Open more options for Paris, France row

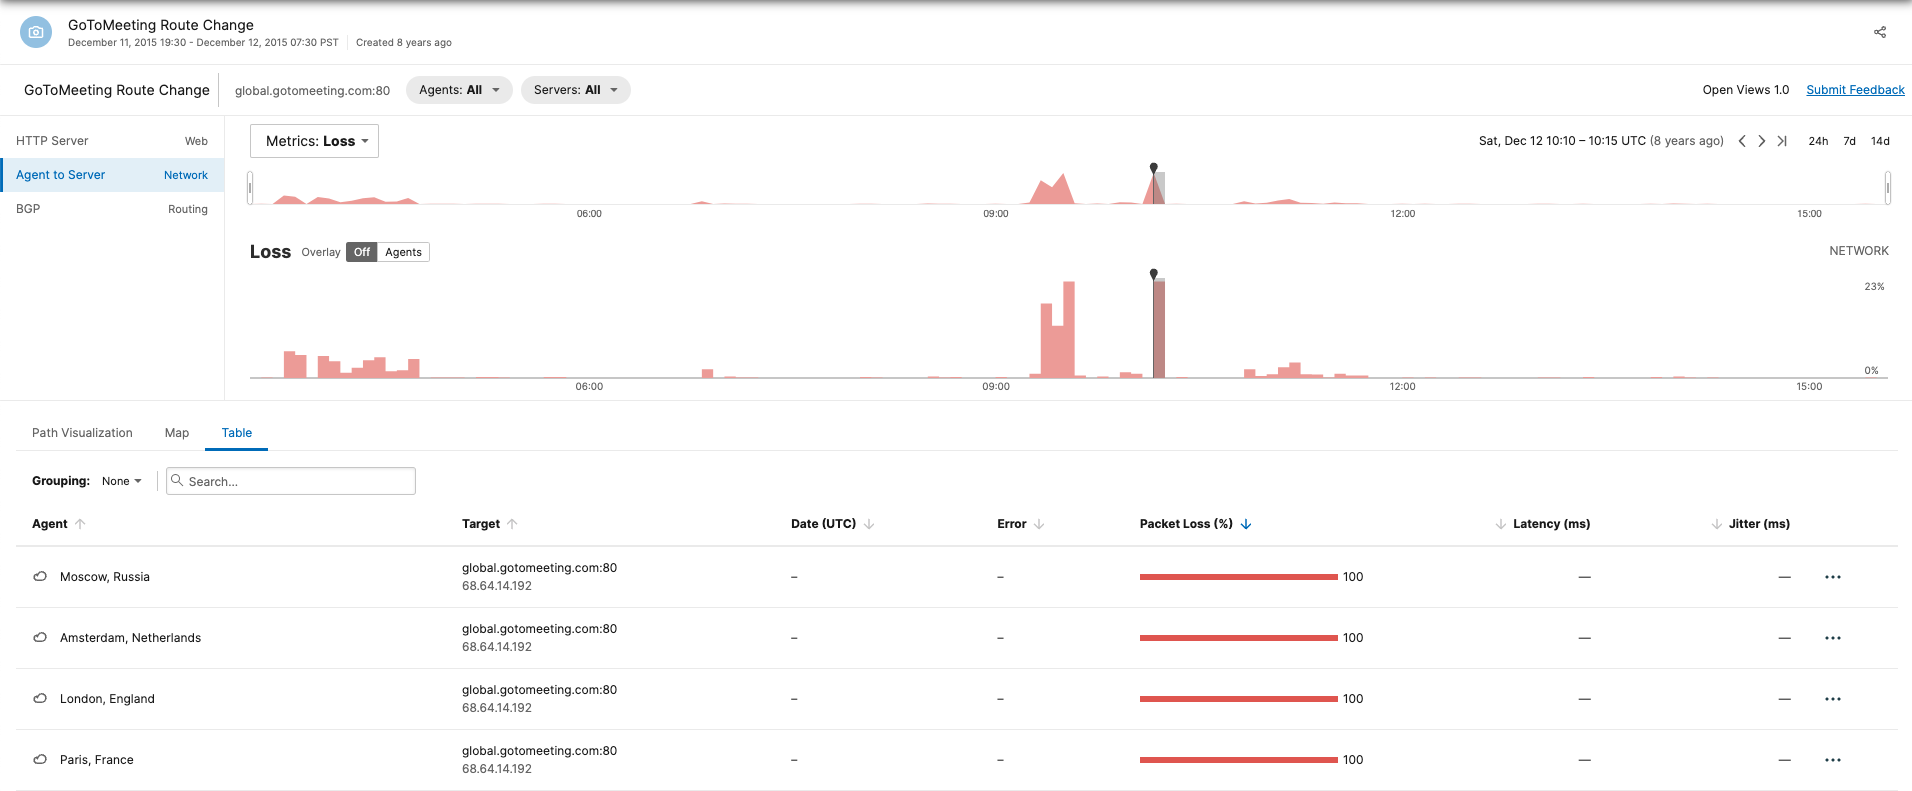tap(1832, 760)
